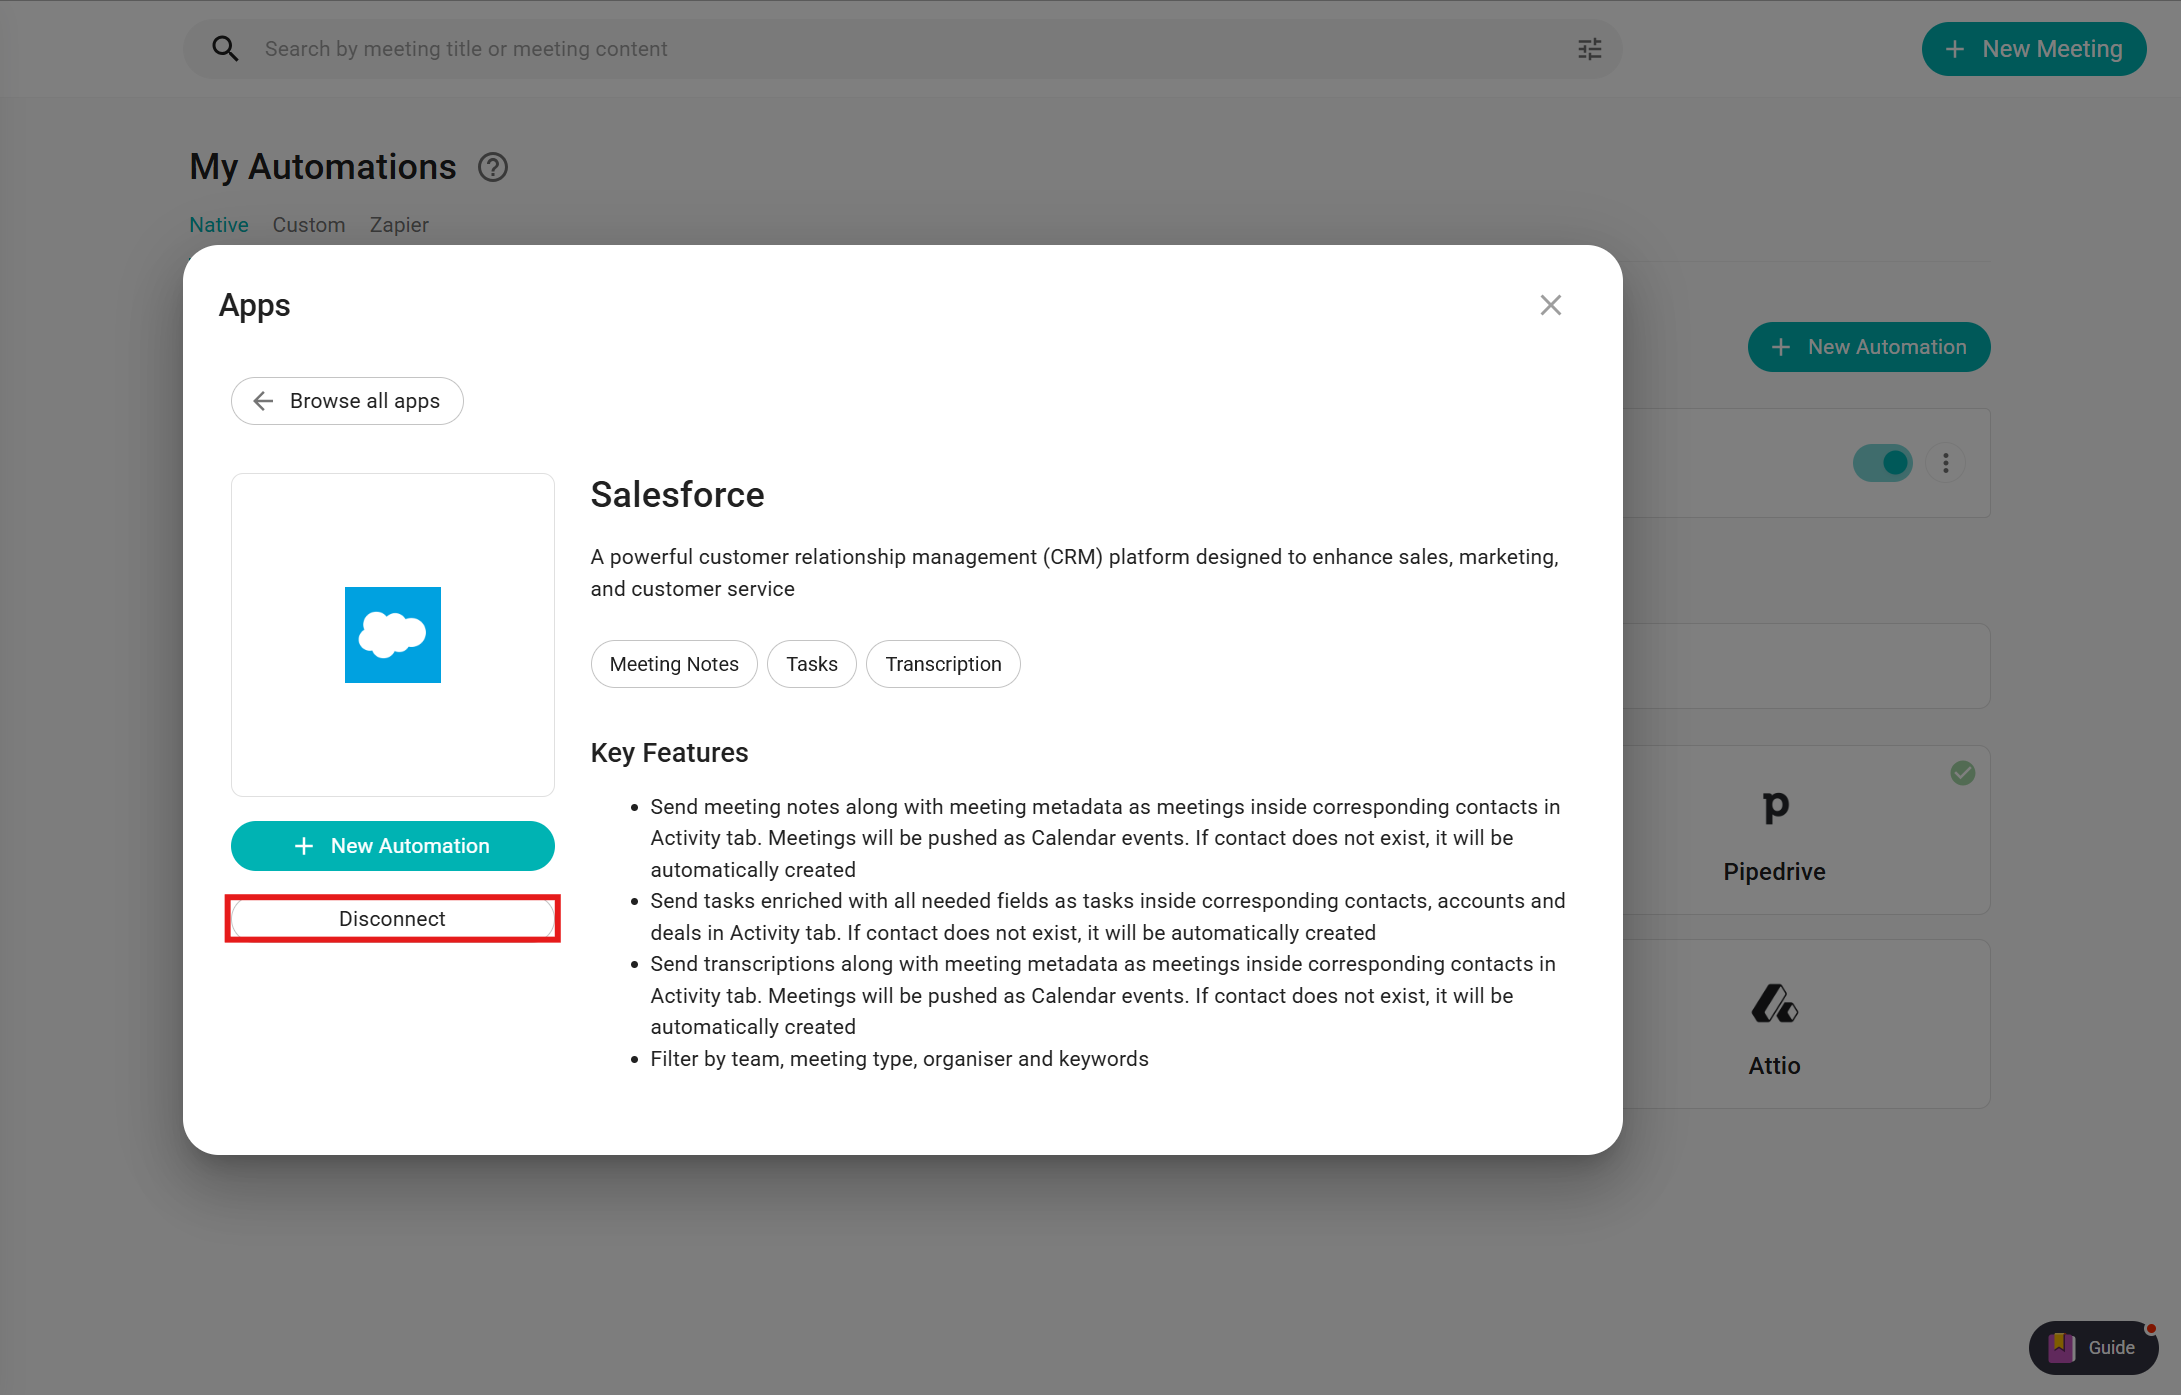Screen dimensions: 2181x1395
Task: Switch to the Zapier tab
Action: pyautogui.click(x=399, y=225)
